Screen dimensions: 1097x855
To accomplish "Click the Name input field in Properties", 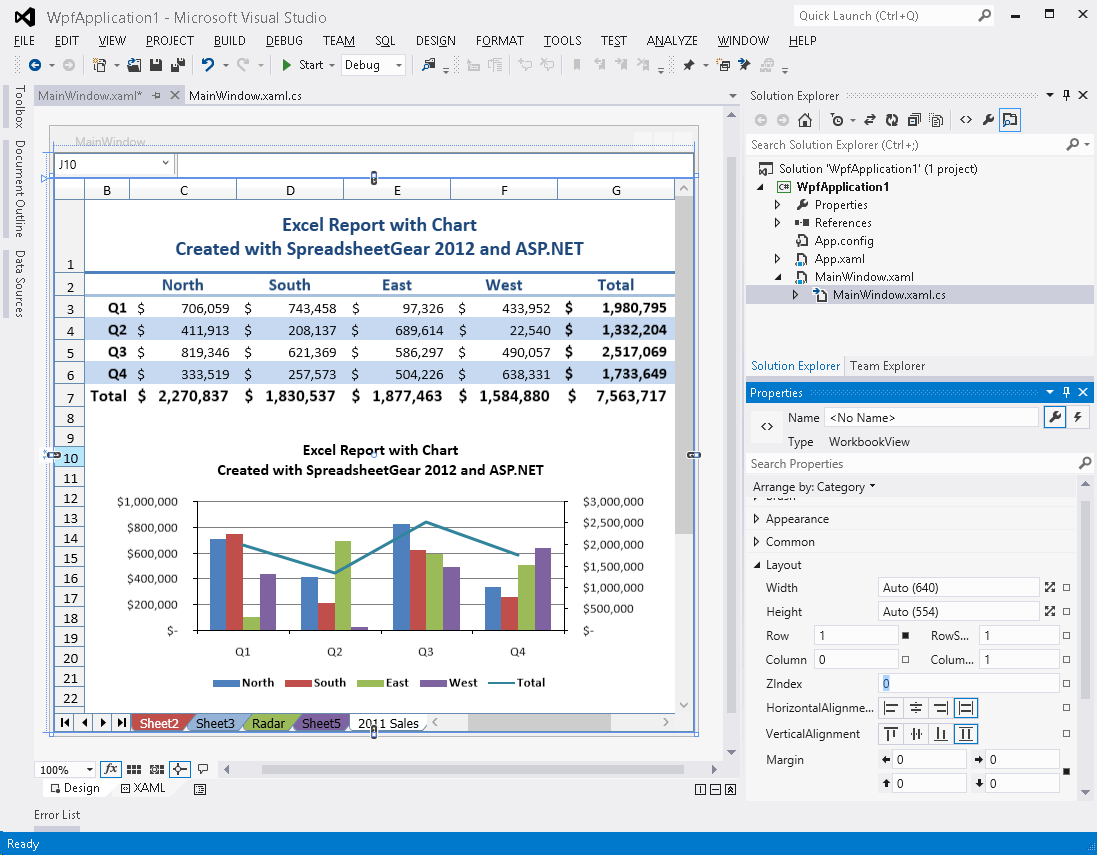I will 932,417.
